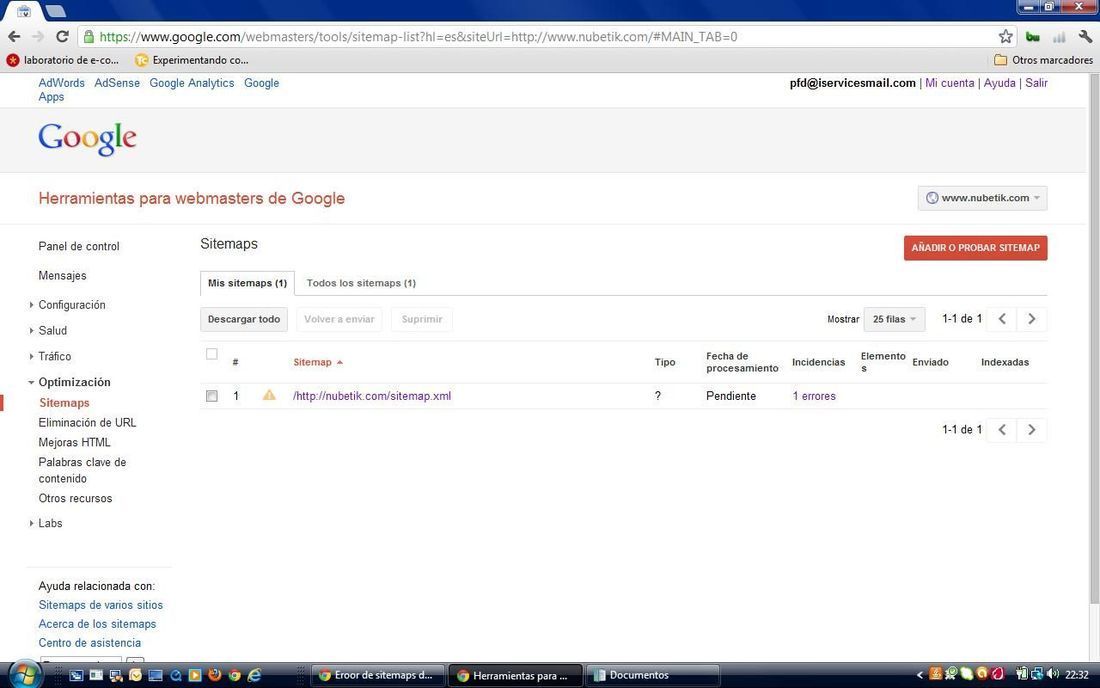This screenshot has width=1100, height=688.
Task: Go to Google Analytics from the top links
Action: 192,83
